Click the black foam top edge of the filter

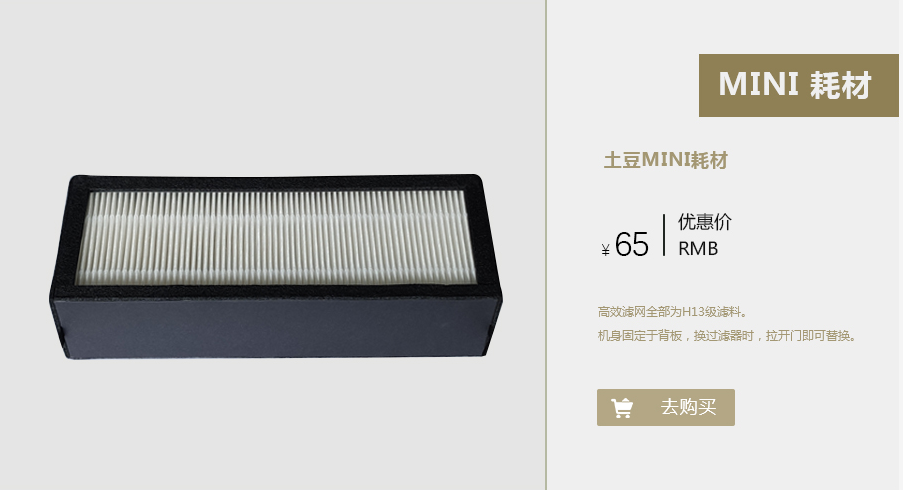(x=275, y=183)
